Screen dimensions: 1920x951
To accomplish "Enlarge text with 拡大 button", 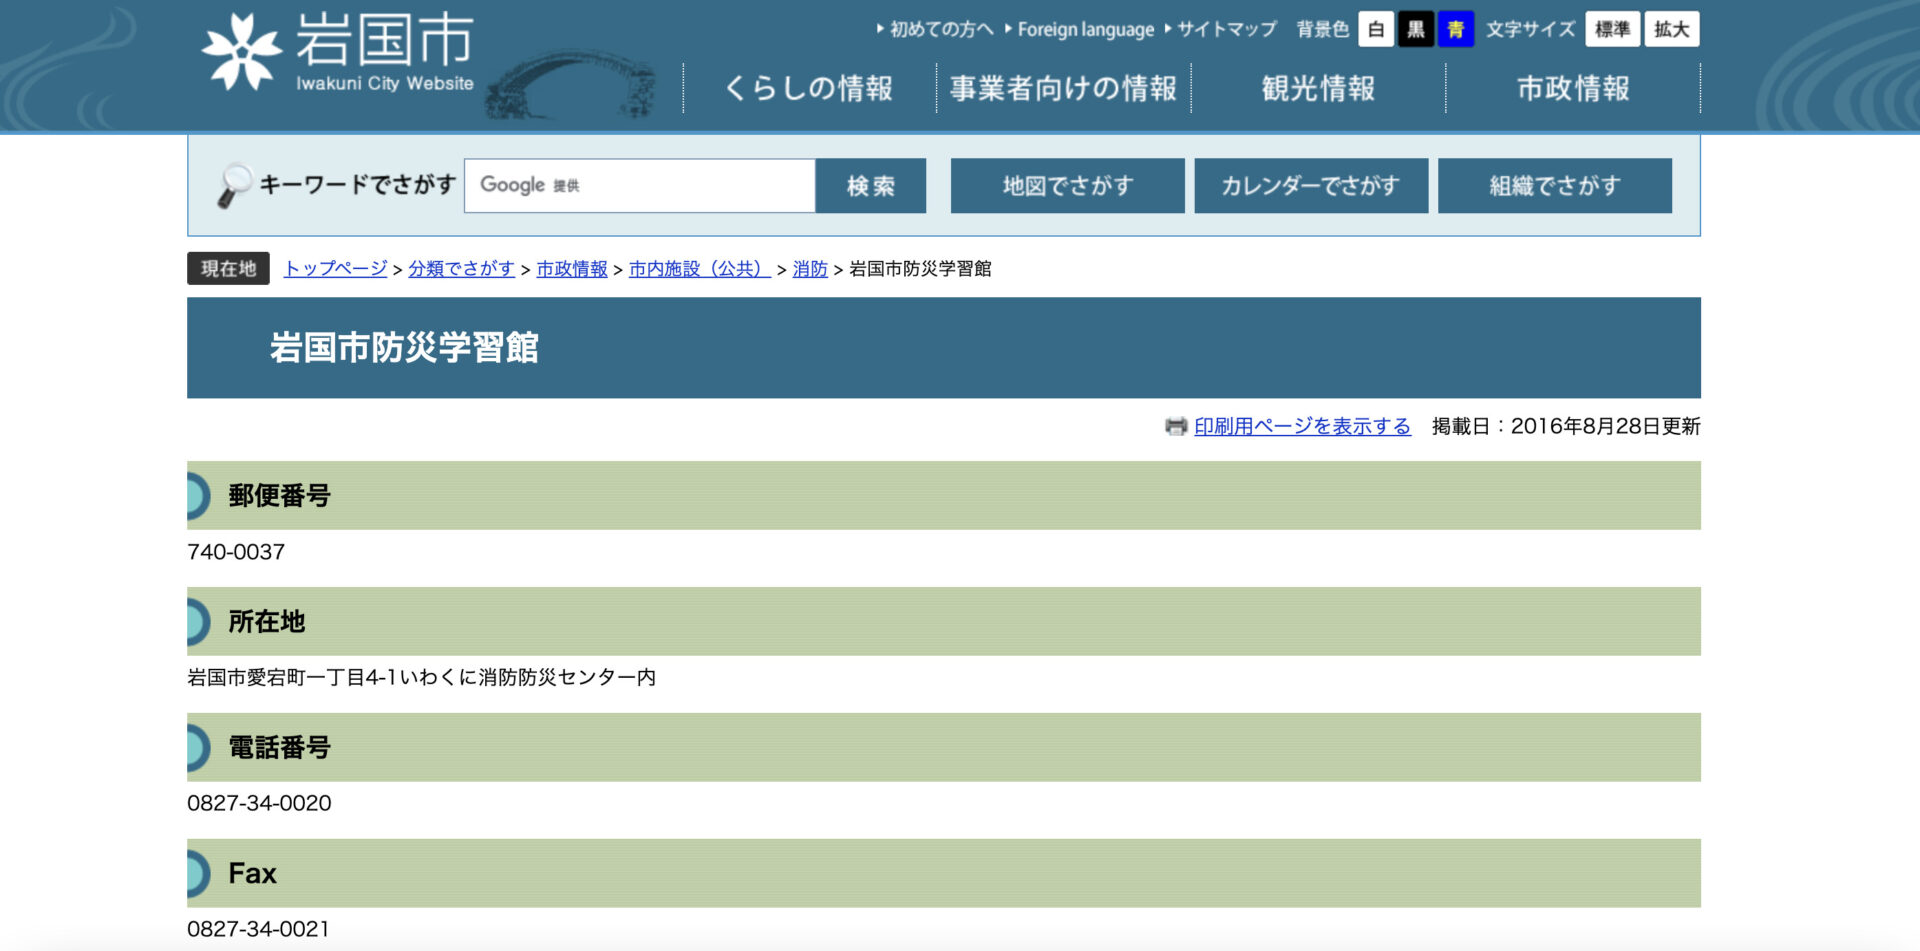I will pyautogui.click(x=1671, y=30).
